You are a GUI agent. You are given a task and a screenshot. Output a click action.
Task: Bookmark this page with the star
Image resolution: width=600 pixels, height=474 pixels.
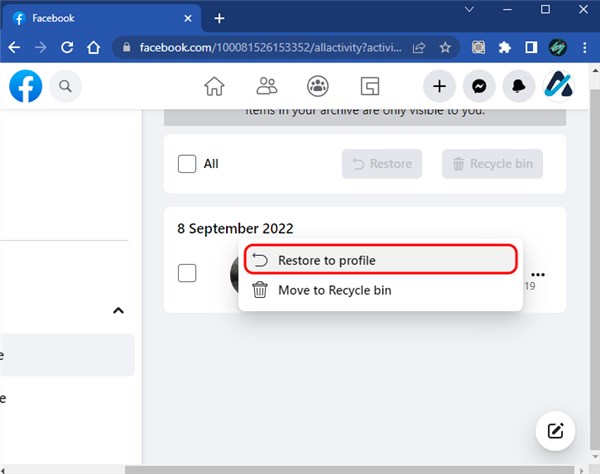[445, 47]
